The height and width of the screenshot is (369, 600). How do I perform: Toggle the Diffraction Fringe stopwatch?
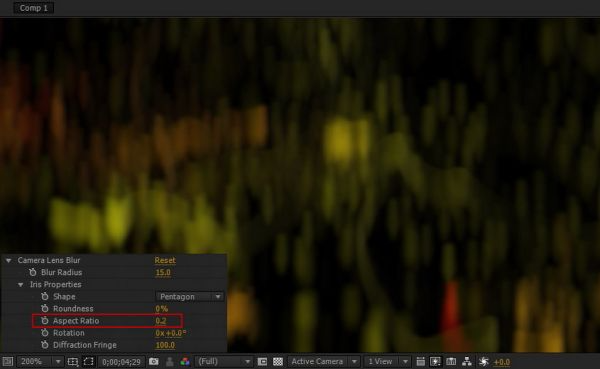pyautogui.click(x=45, y=345)
